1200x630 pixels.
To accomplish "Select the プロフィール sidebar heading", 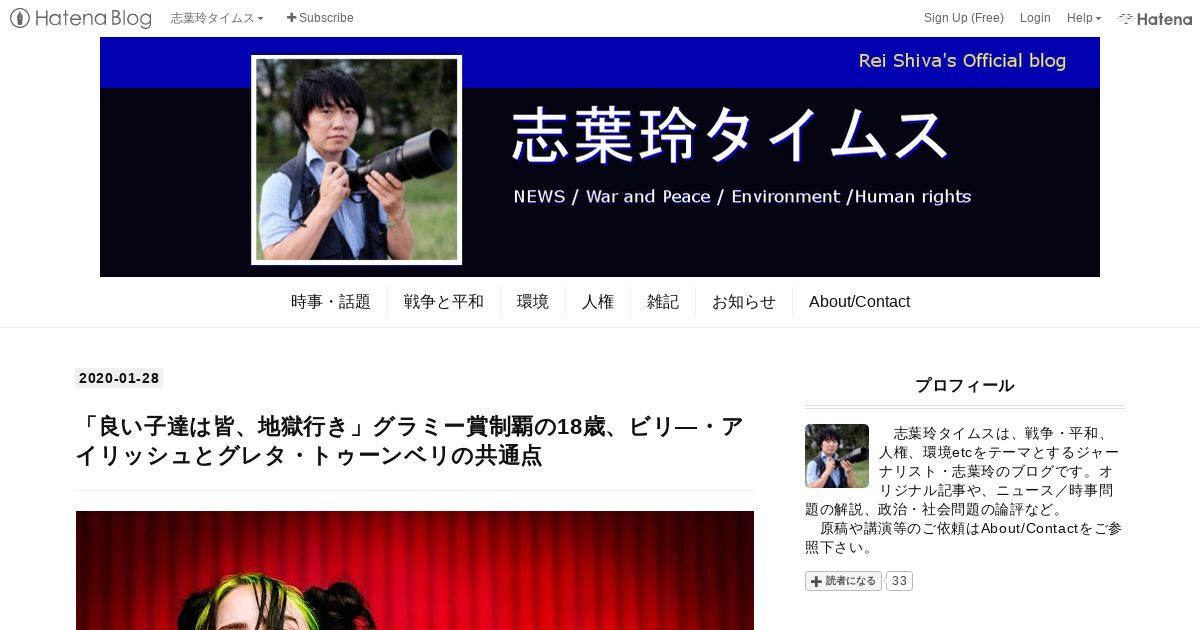I will pos(965,385).
